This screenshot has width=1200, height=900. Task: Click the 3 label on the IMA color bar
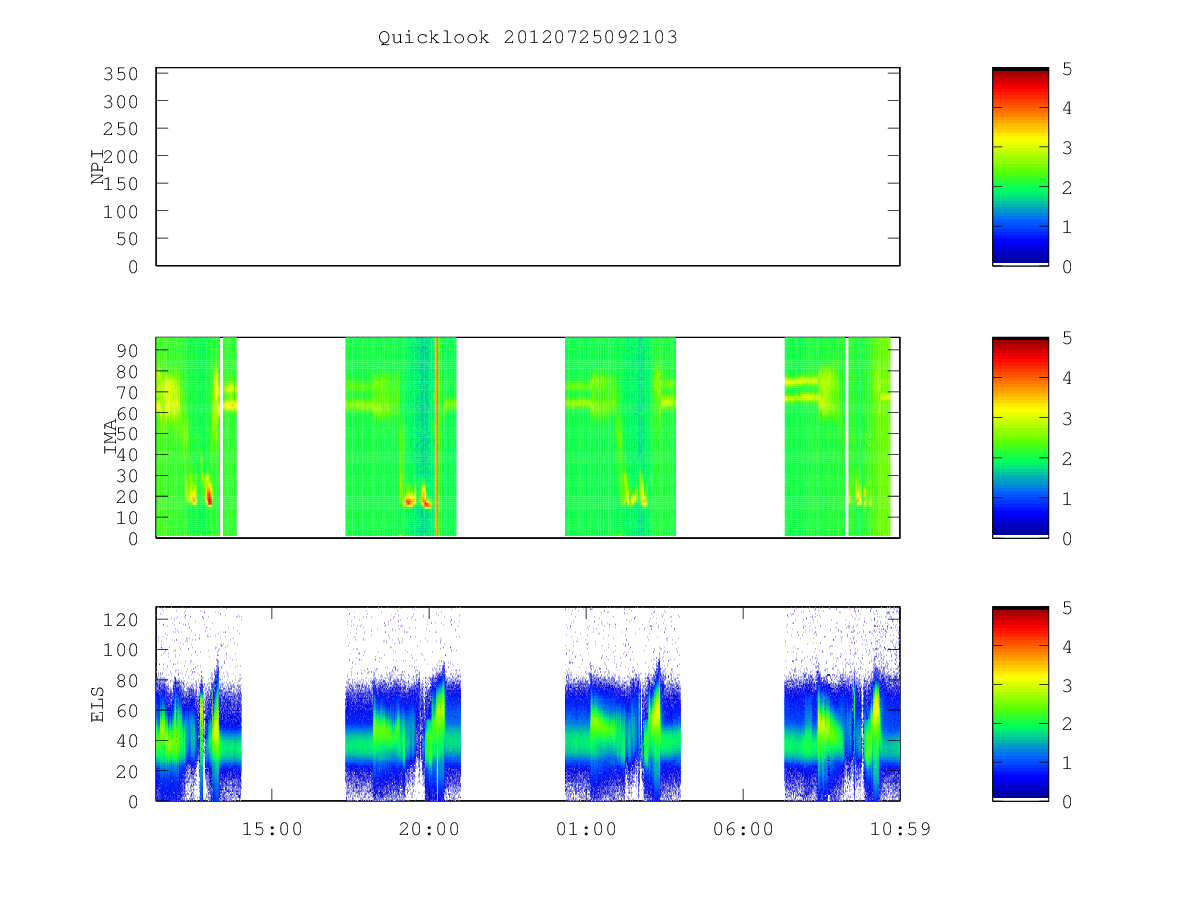coord(1068,418)
